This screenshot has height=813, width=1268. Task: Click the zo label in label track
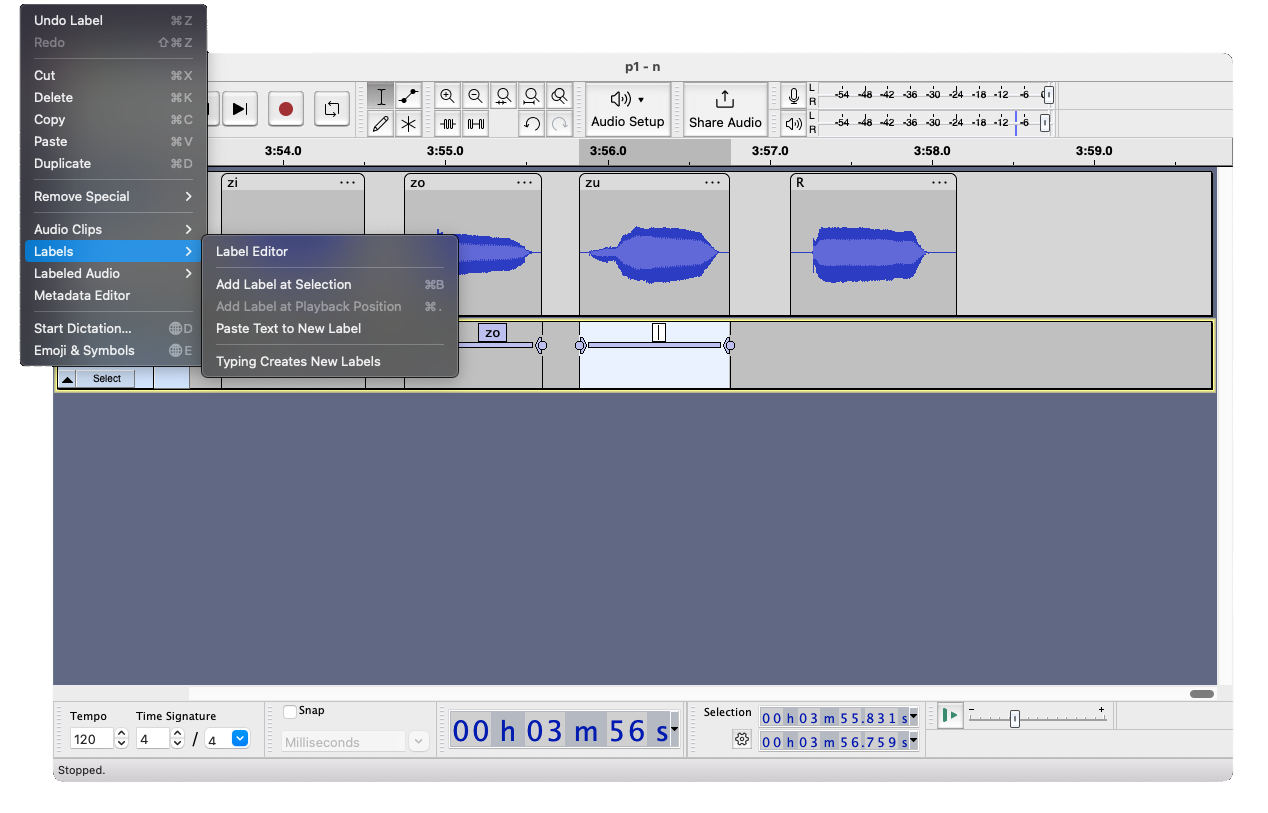pyautogui.click(x=492, y=333)
